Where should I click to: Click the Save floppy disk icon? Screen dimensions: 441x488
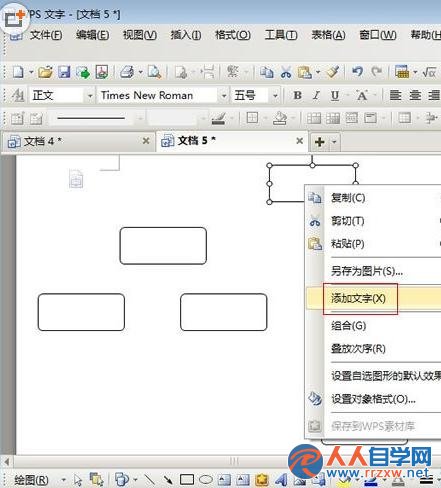[64, 72]
